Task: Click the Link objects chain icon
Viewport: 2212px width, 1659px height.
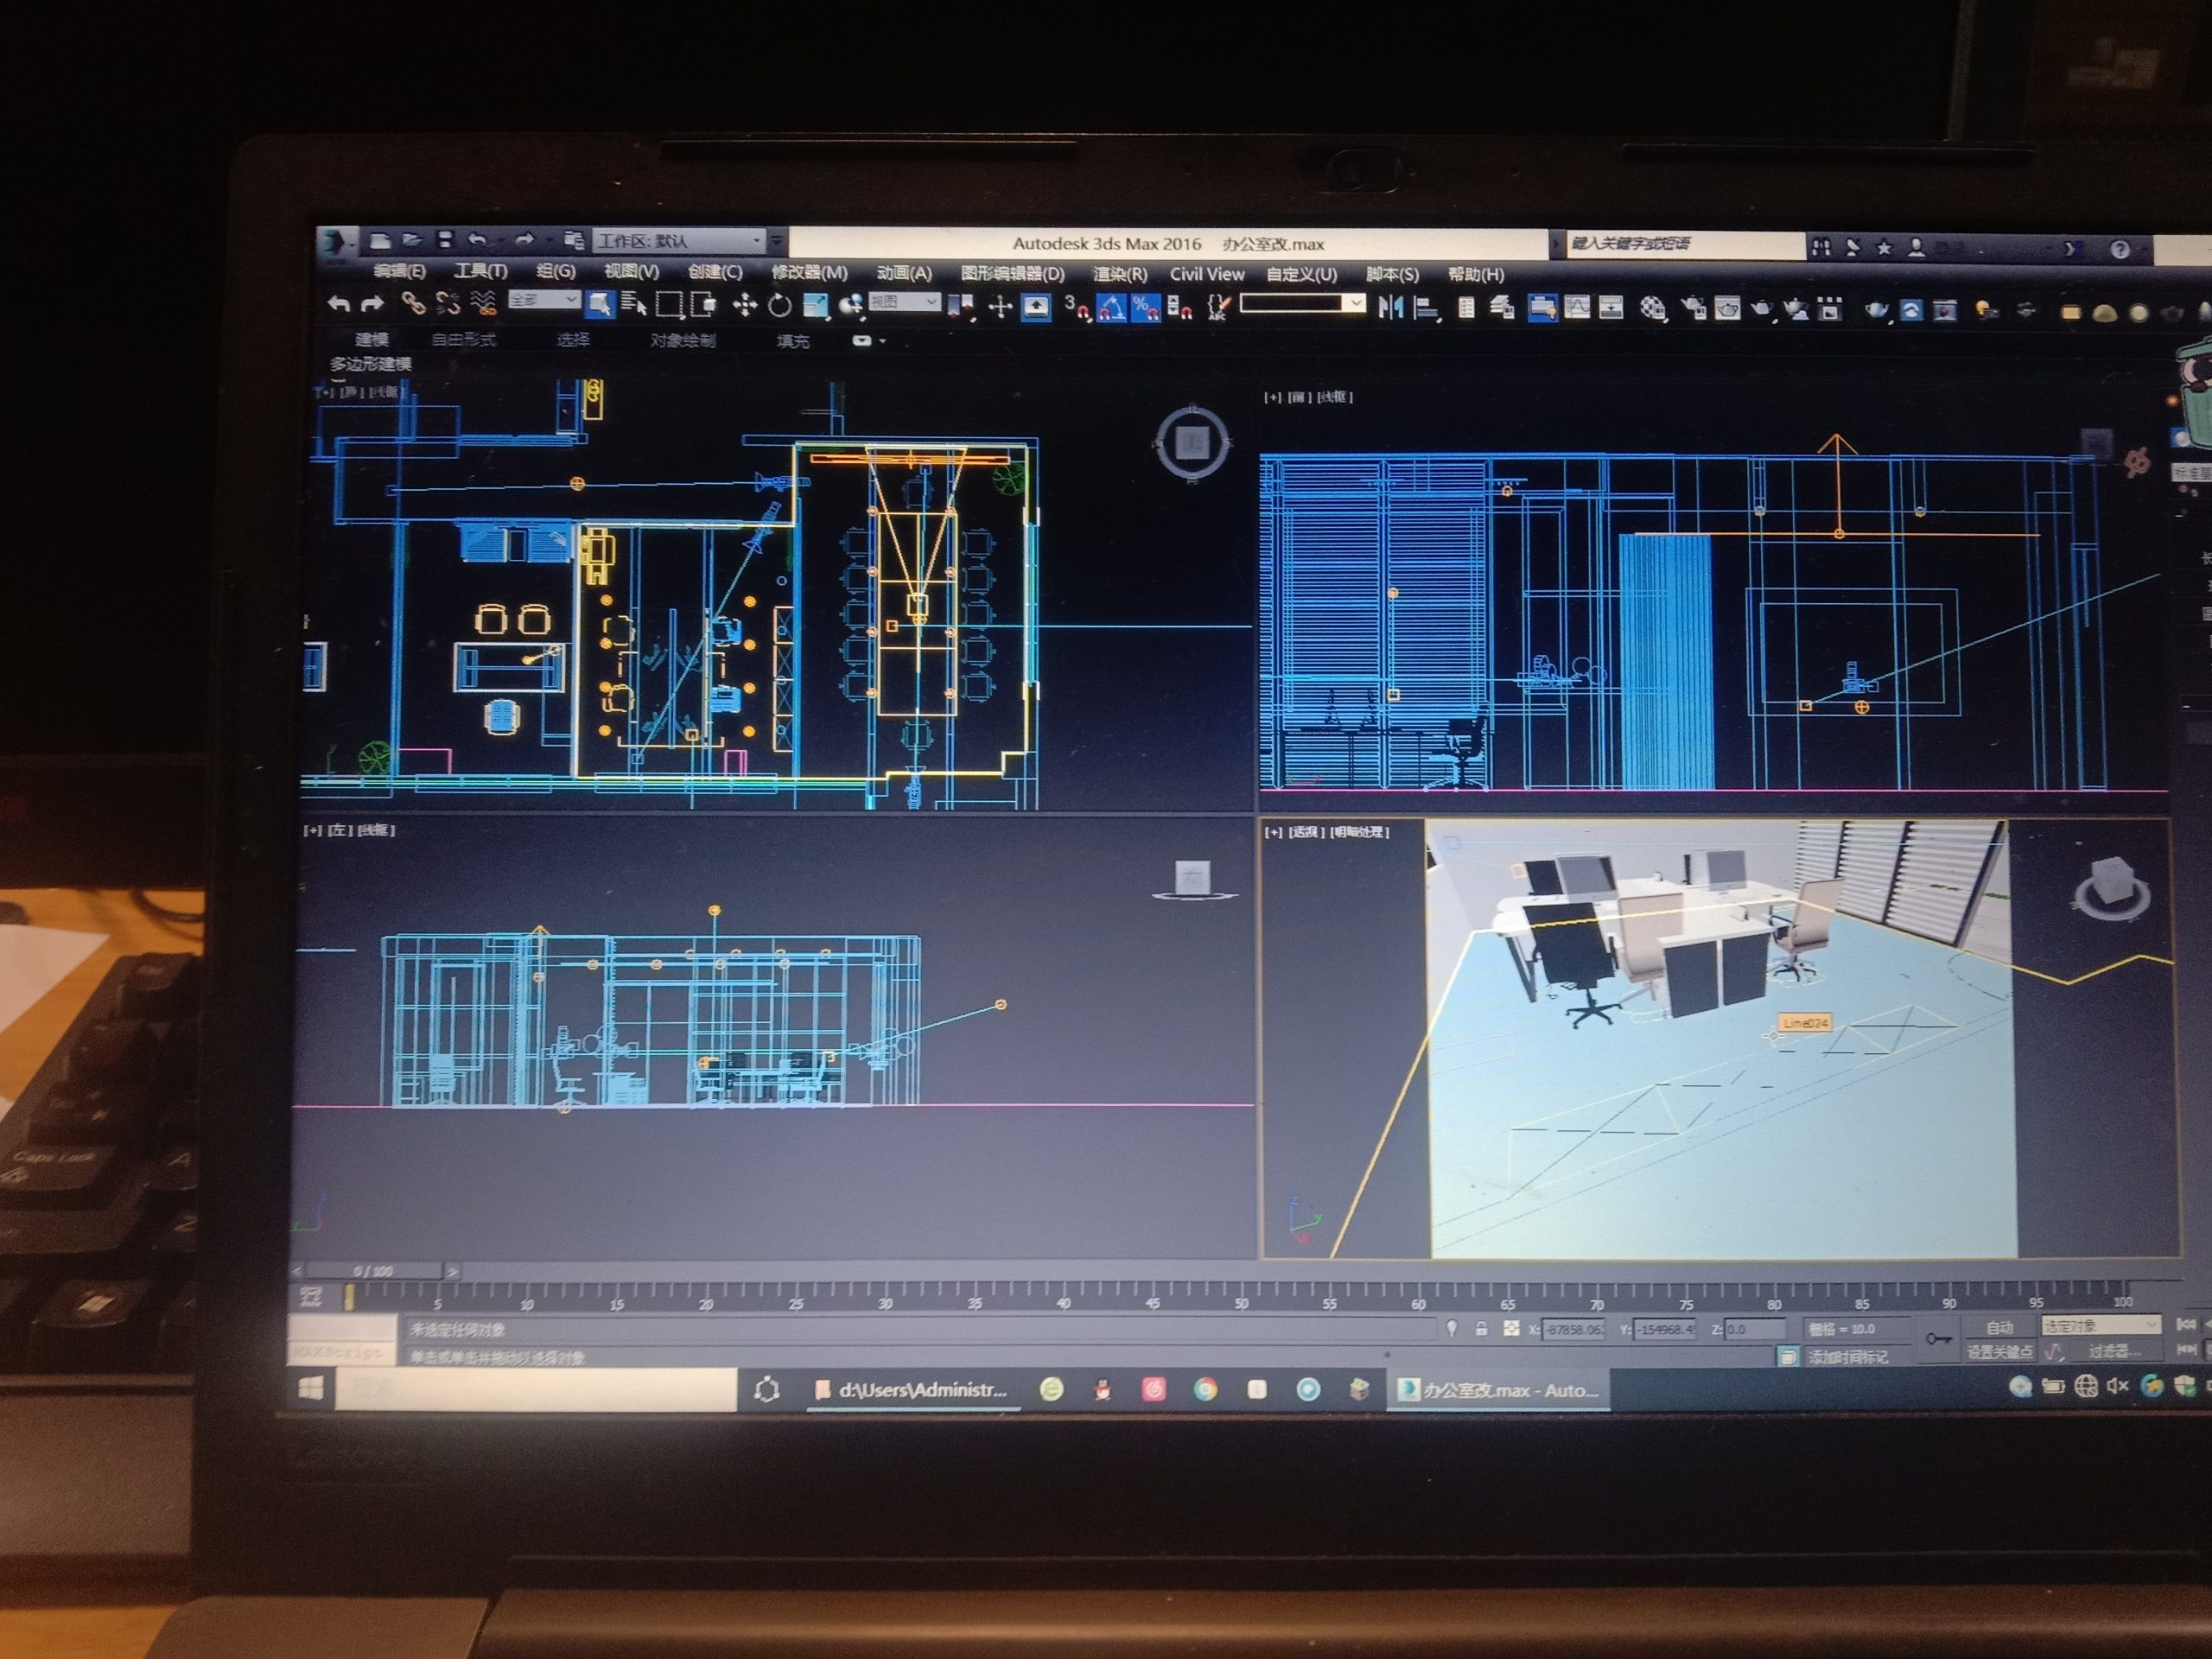Action: click(x=412, y=303)
